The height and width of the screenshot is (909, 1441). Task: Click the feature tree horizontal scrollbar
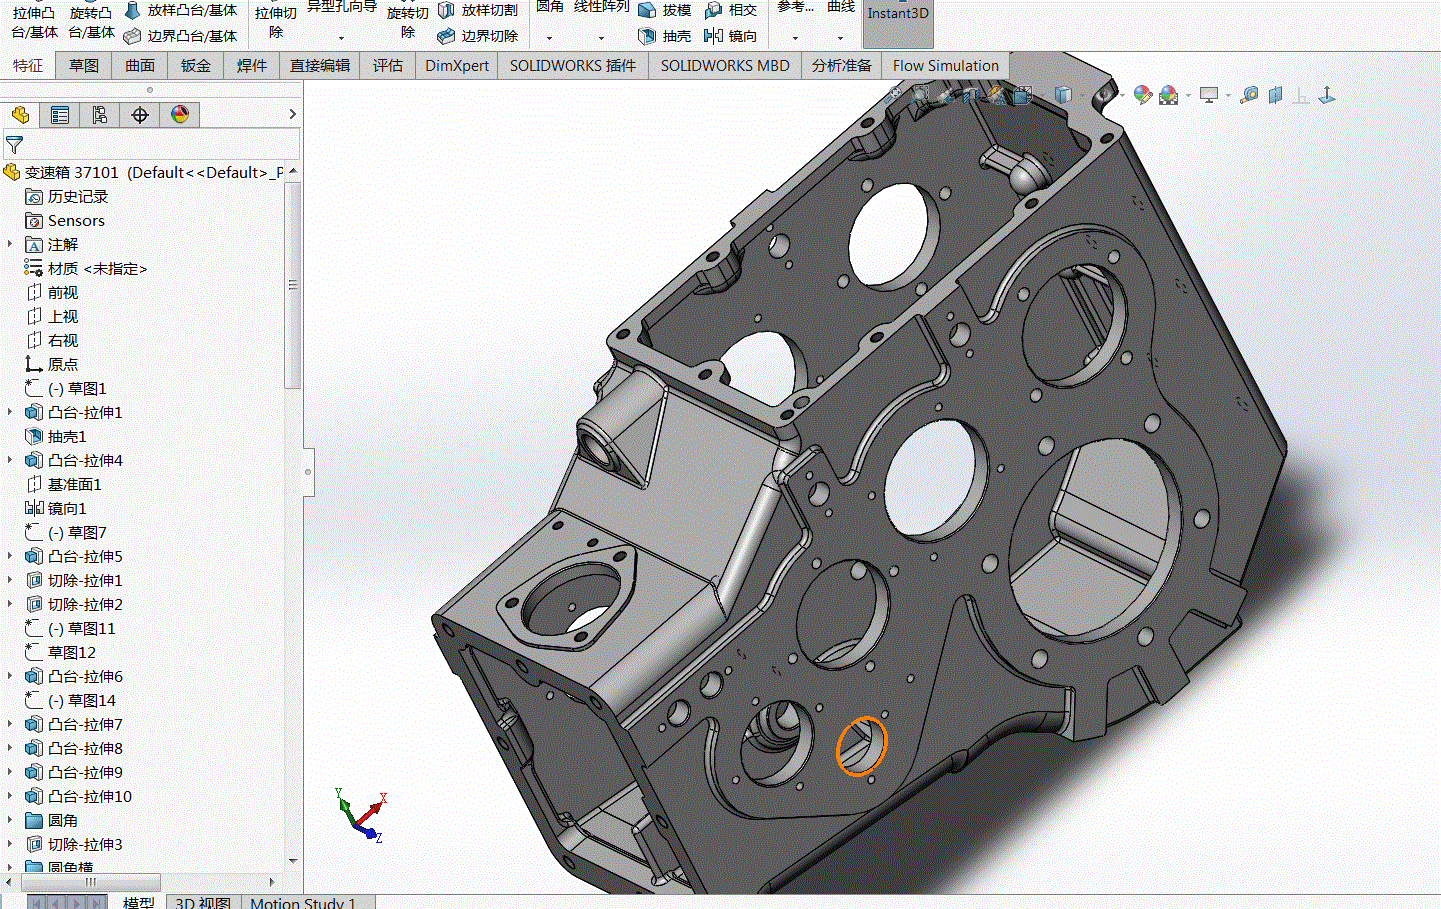point(90,882)
